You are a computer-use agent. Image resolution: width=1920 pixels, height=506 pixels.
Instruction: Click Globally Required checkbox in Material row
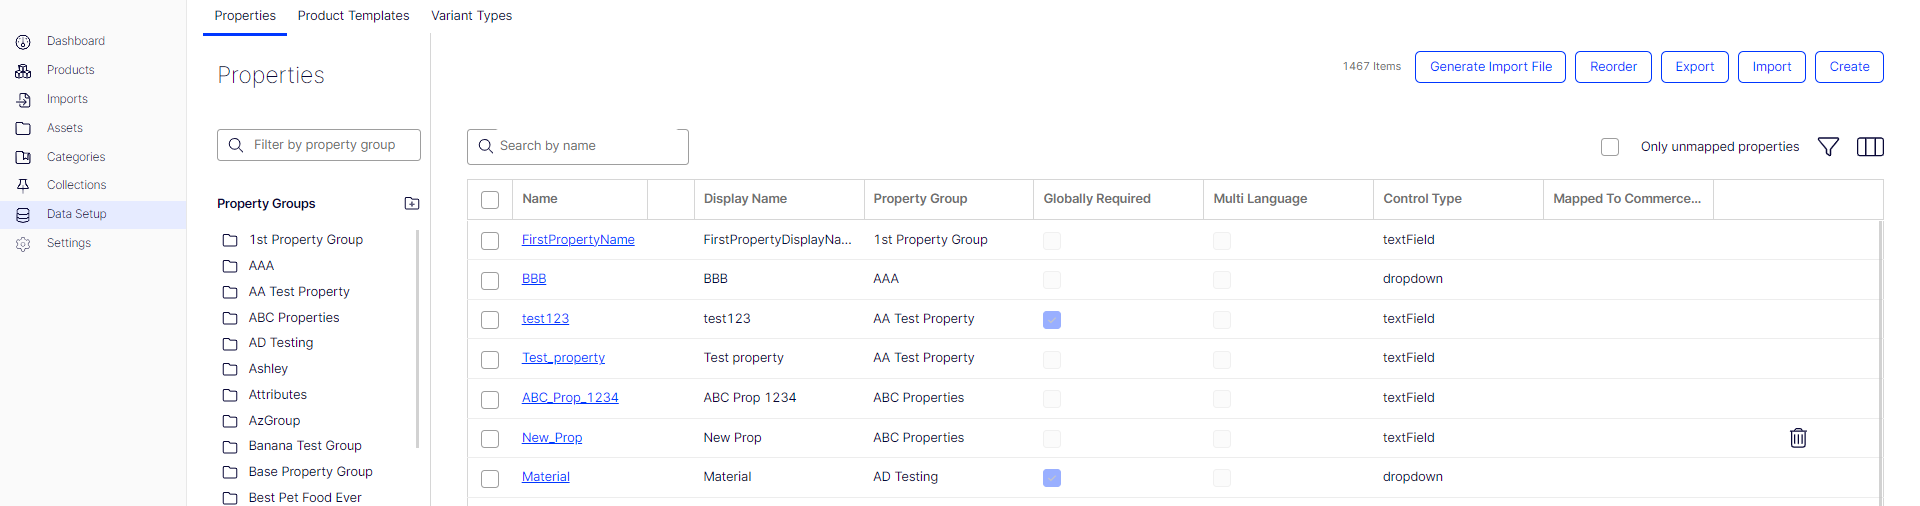[x=1052, y=478]
